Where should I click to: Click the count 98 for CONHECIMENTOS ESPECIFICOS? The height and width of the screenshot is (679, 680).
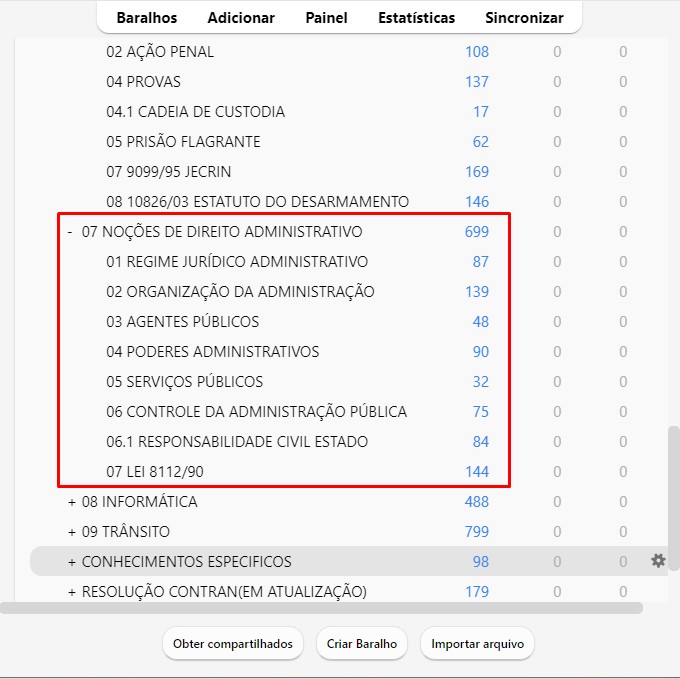(481, 561)
